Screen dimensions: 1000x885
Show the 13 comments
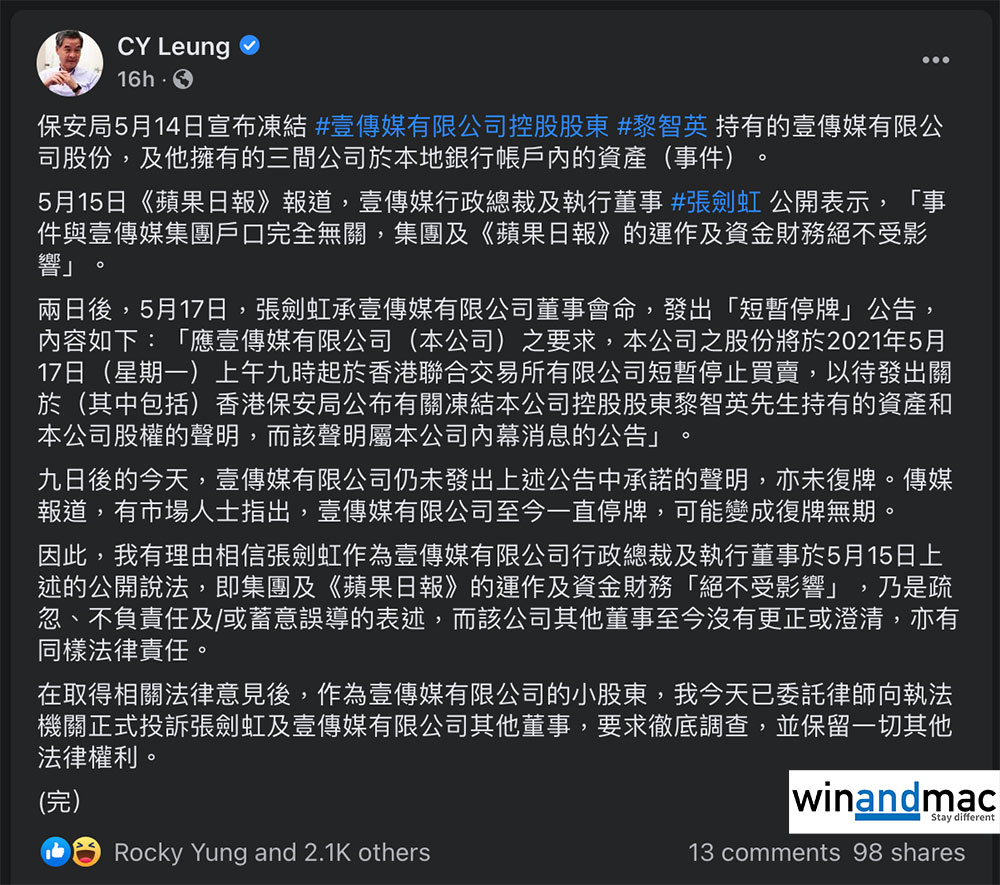pos(764,852)
